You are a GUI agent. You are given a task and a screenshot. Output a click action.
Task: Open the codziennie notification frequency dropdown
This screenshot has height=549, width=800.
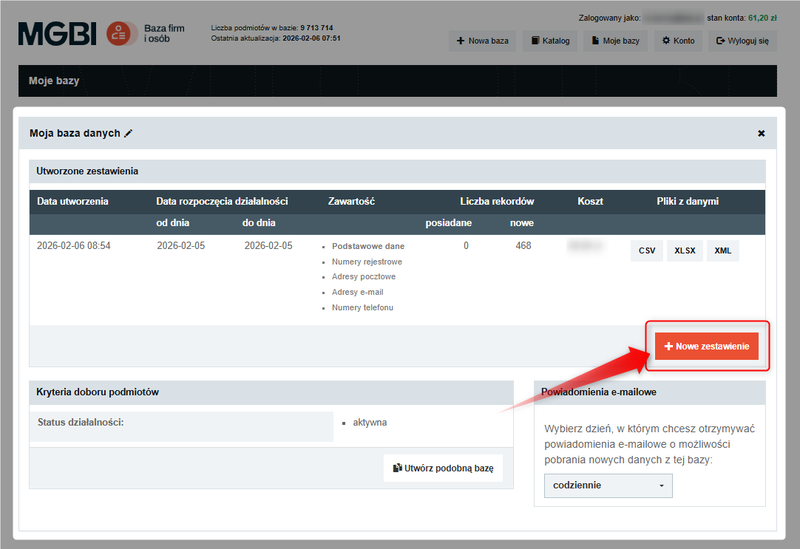coord(608,486)
